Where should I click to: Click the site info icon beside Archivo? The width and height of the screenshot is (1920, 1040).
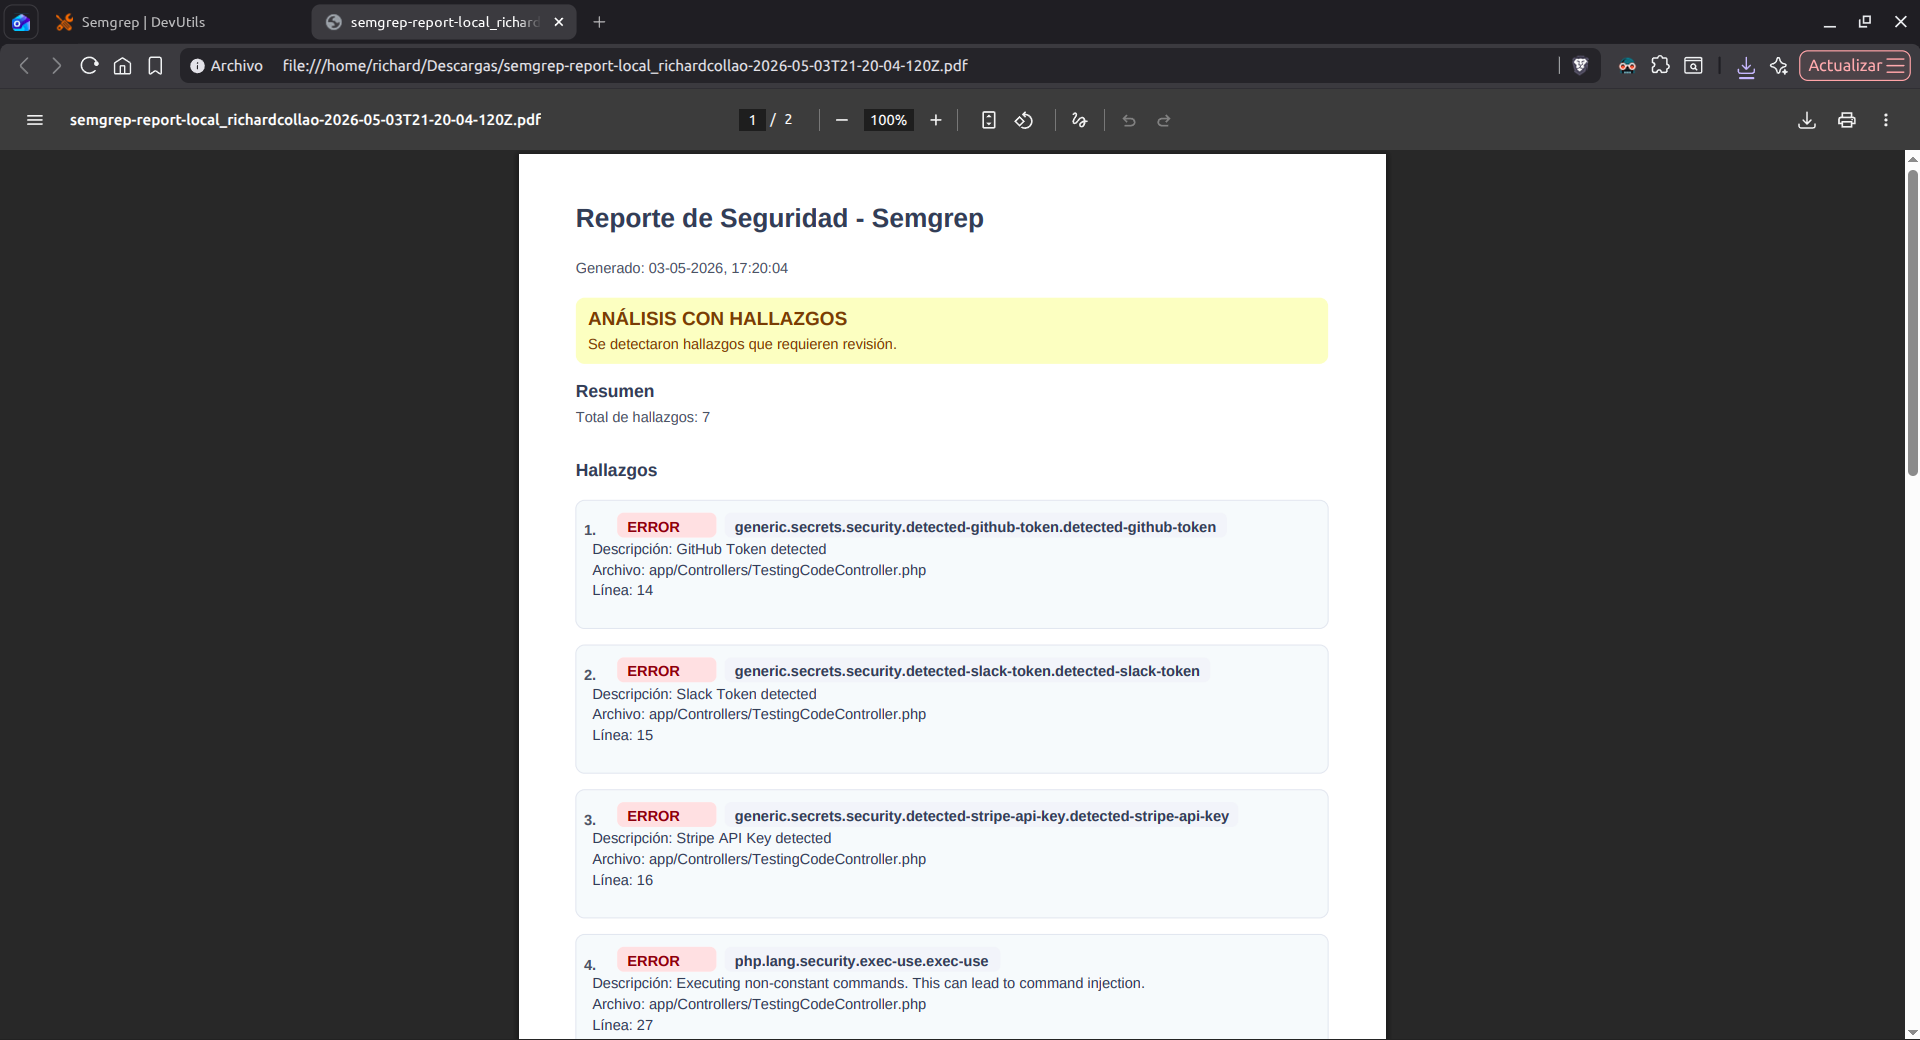coord(198,66)
